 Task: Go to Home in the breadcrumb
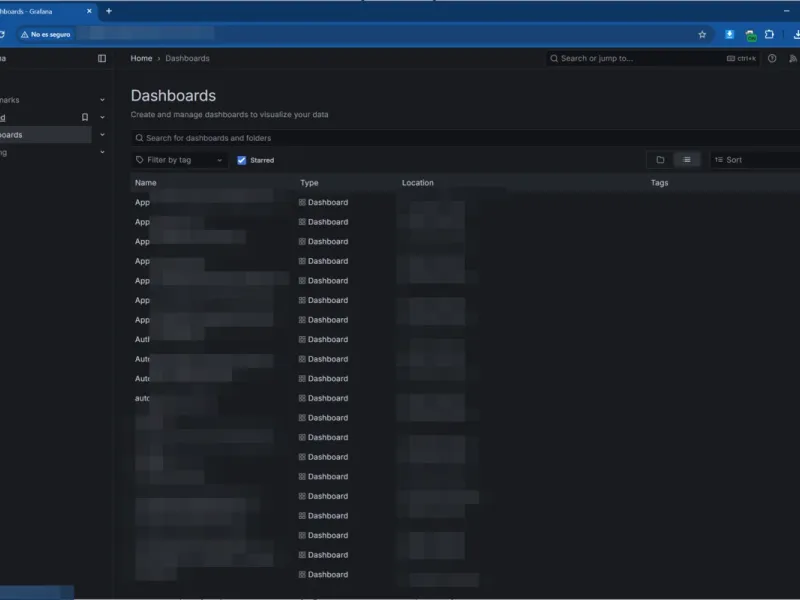coord(141,59)
